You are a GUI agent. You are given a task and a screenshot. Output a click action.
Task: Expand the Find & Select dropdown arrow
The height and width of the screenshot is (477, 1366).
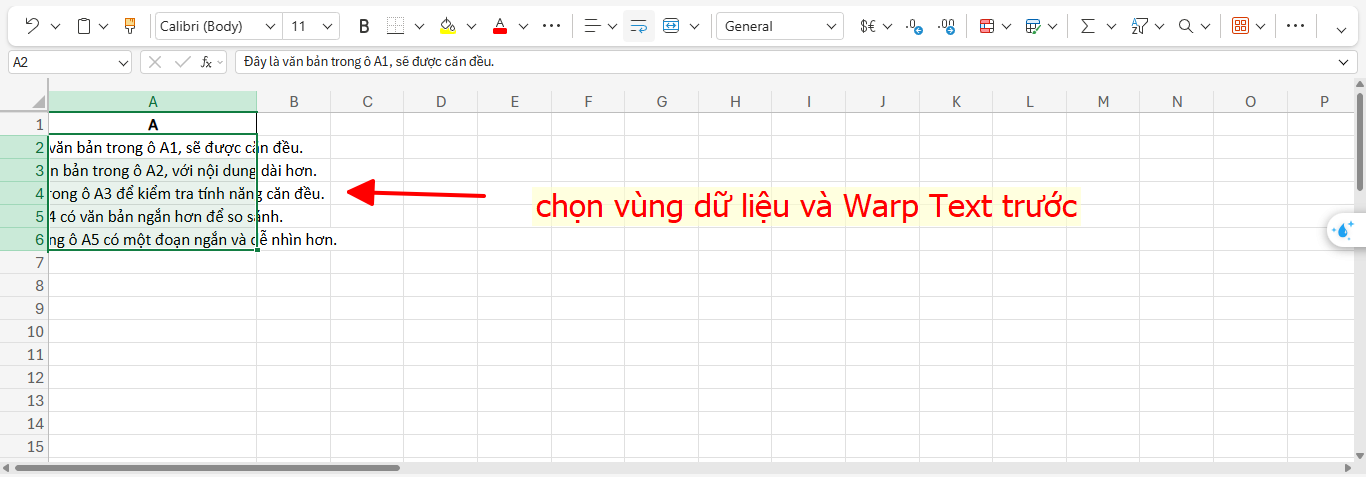tap(1207, 26)
